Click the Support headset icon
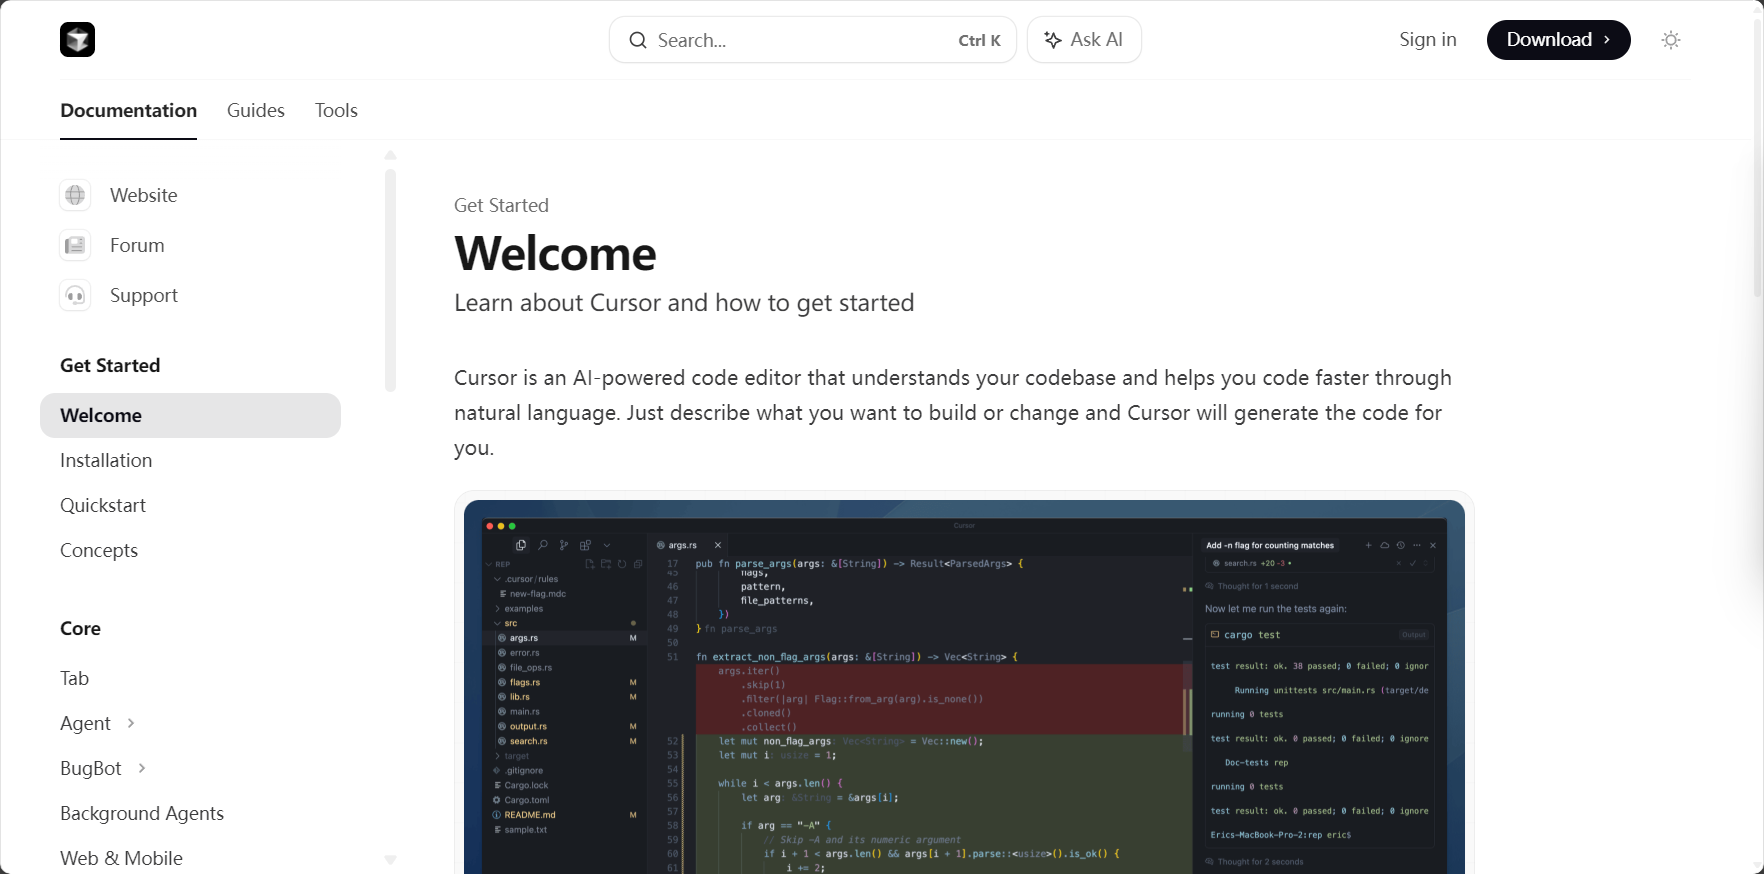 pos(75,295)
